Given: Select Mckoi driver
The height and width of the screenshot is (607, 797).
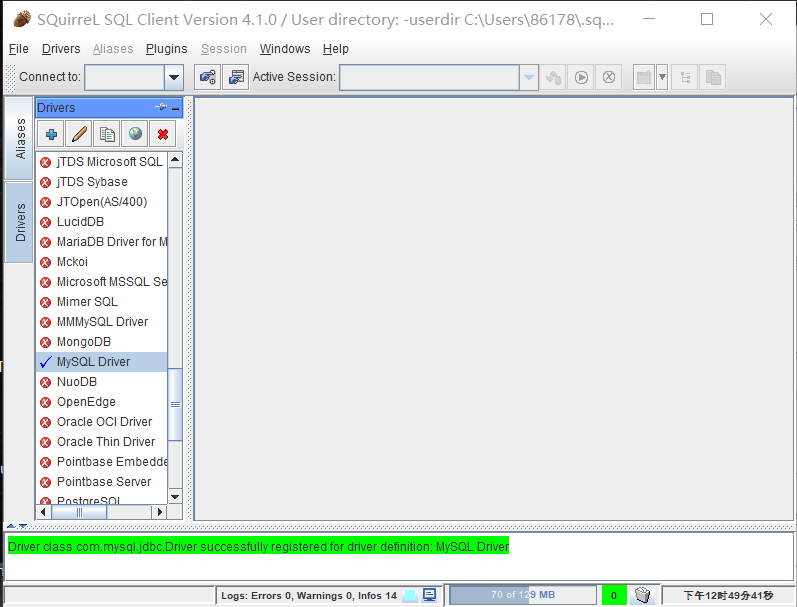Looking at the screenshot, I should pos(102,262).
